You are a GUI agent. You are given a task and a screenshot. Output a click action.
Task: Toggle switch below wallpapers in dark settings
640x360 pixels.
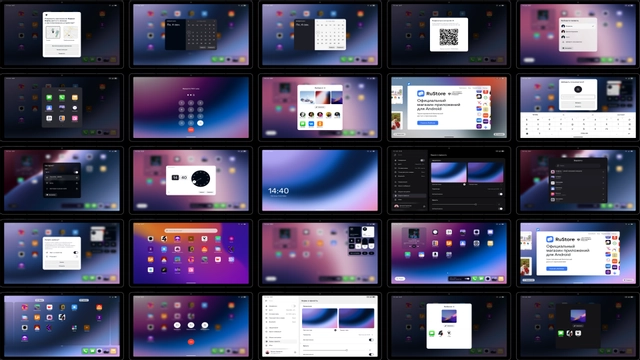tap(500, 194)
